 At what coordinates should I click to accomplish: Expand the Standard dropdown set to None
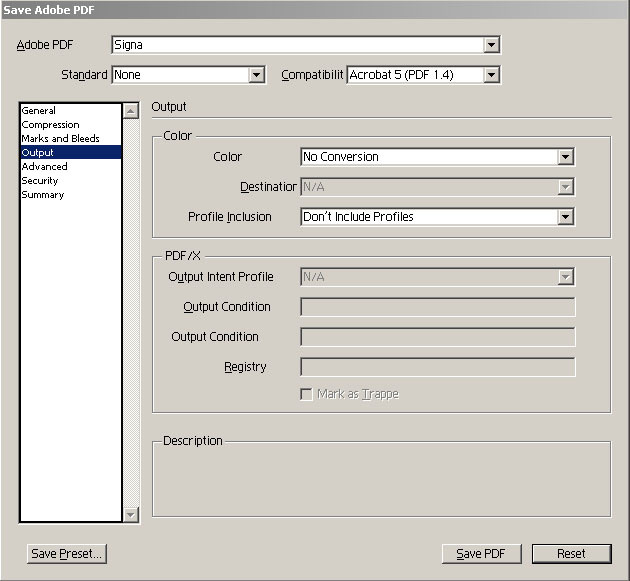pos(188,75)
